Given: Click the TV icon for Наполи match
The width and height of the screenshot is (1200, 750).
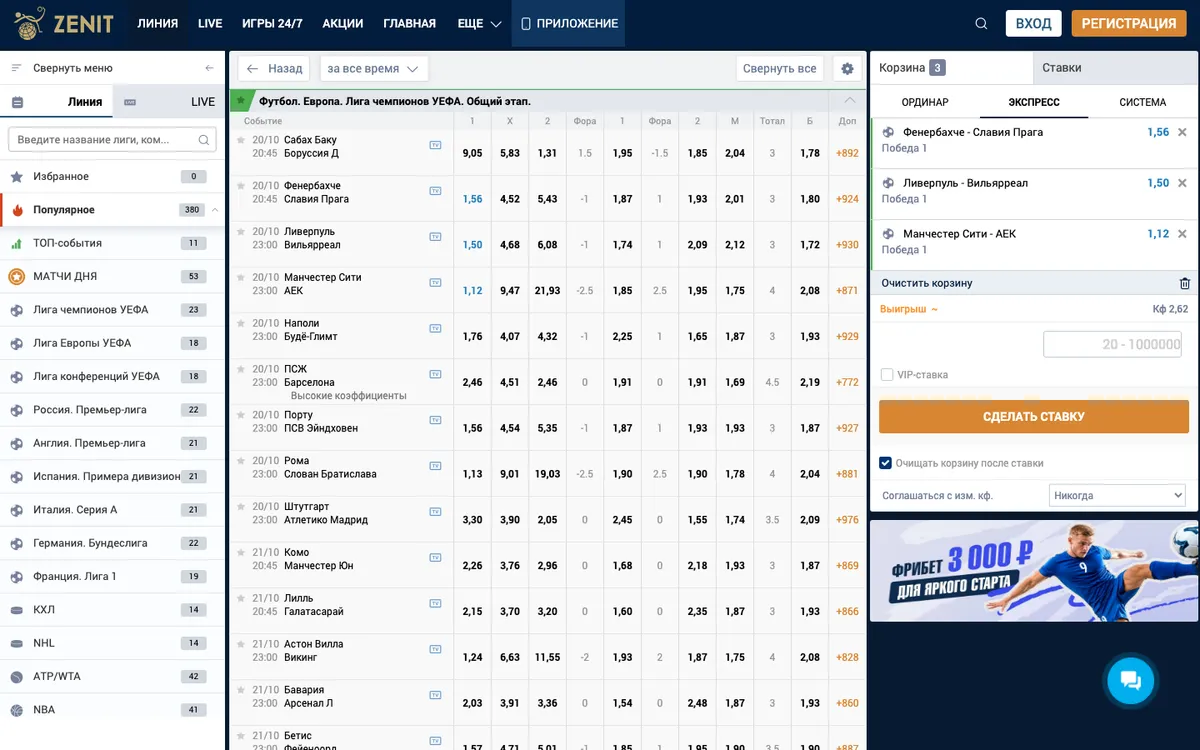Looking at the screenshot, I should click(435, 328).
